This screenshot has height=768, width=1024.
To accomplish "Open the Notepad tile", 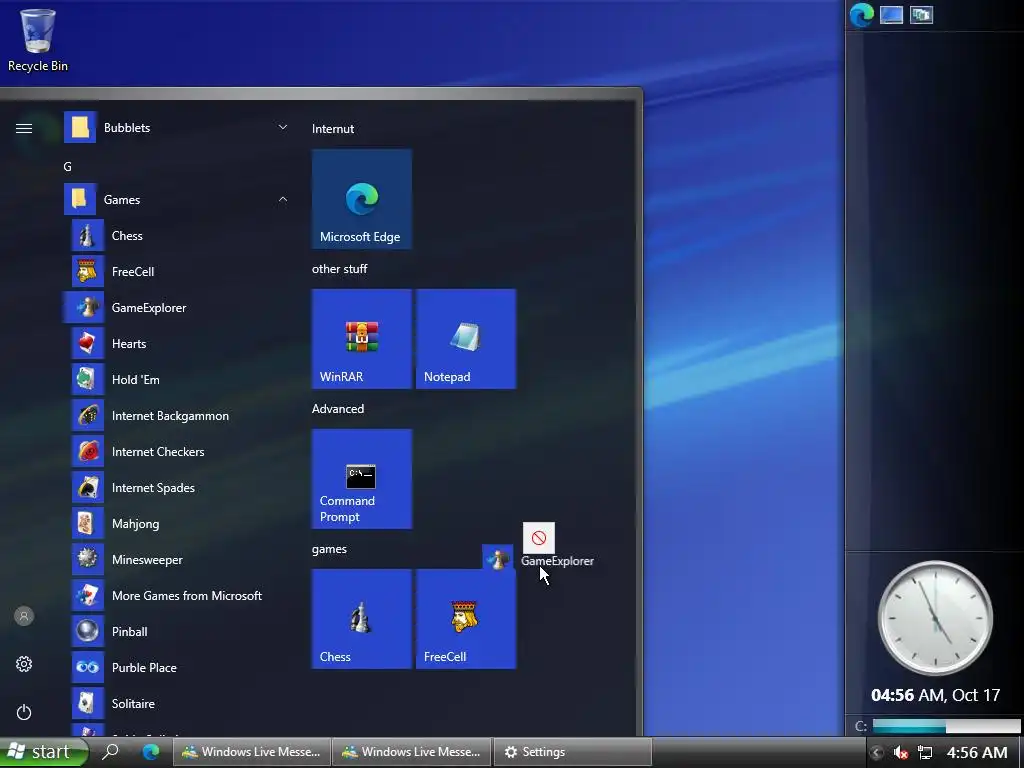I will [x=466, y=339].
